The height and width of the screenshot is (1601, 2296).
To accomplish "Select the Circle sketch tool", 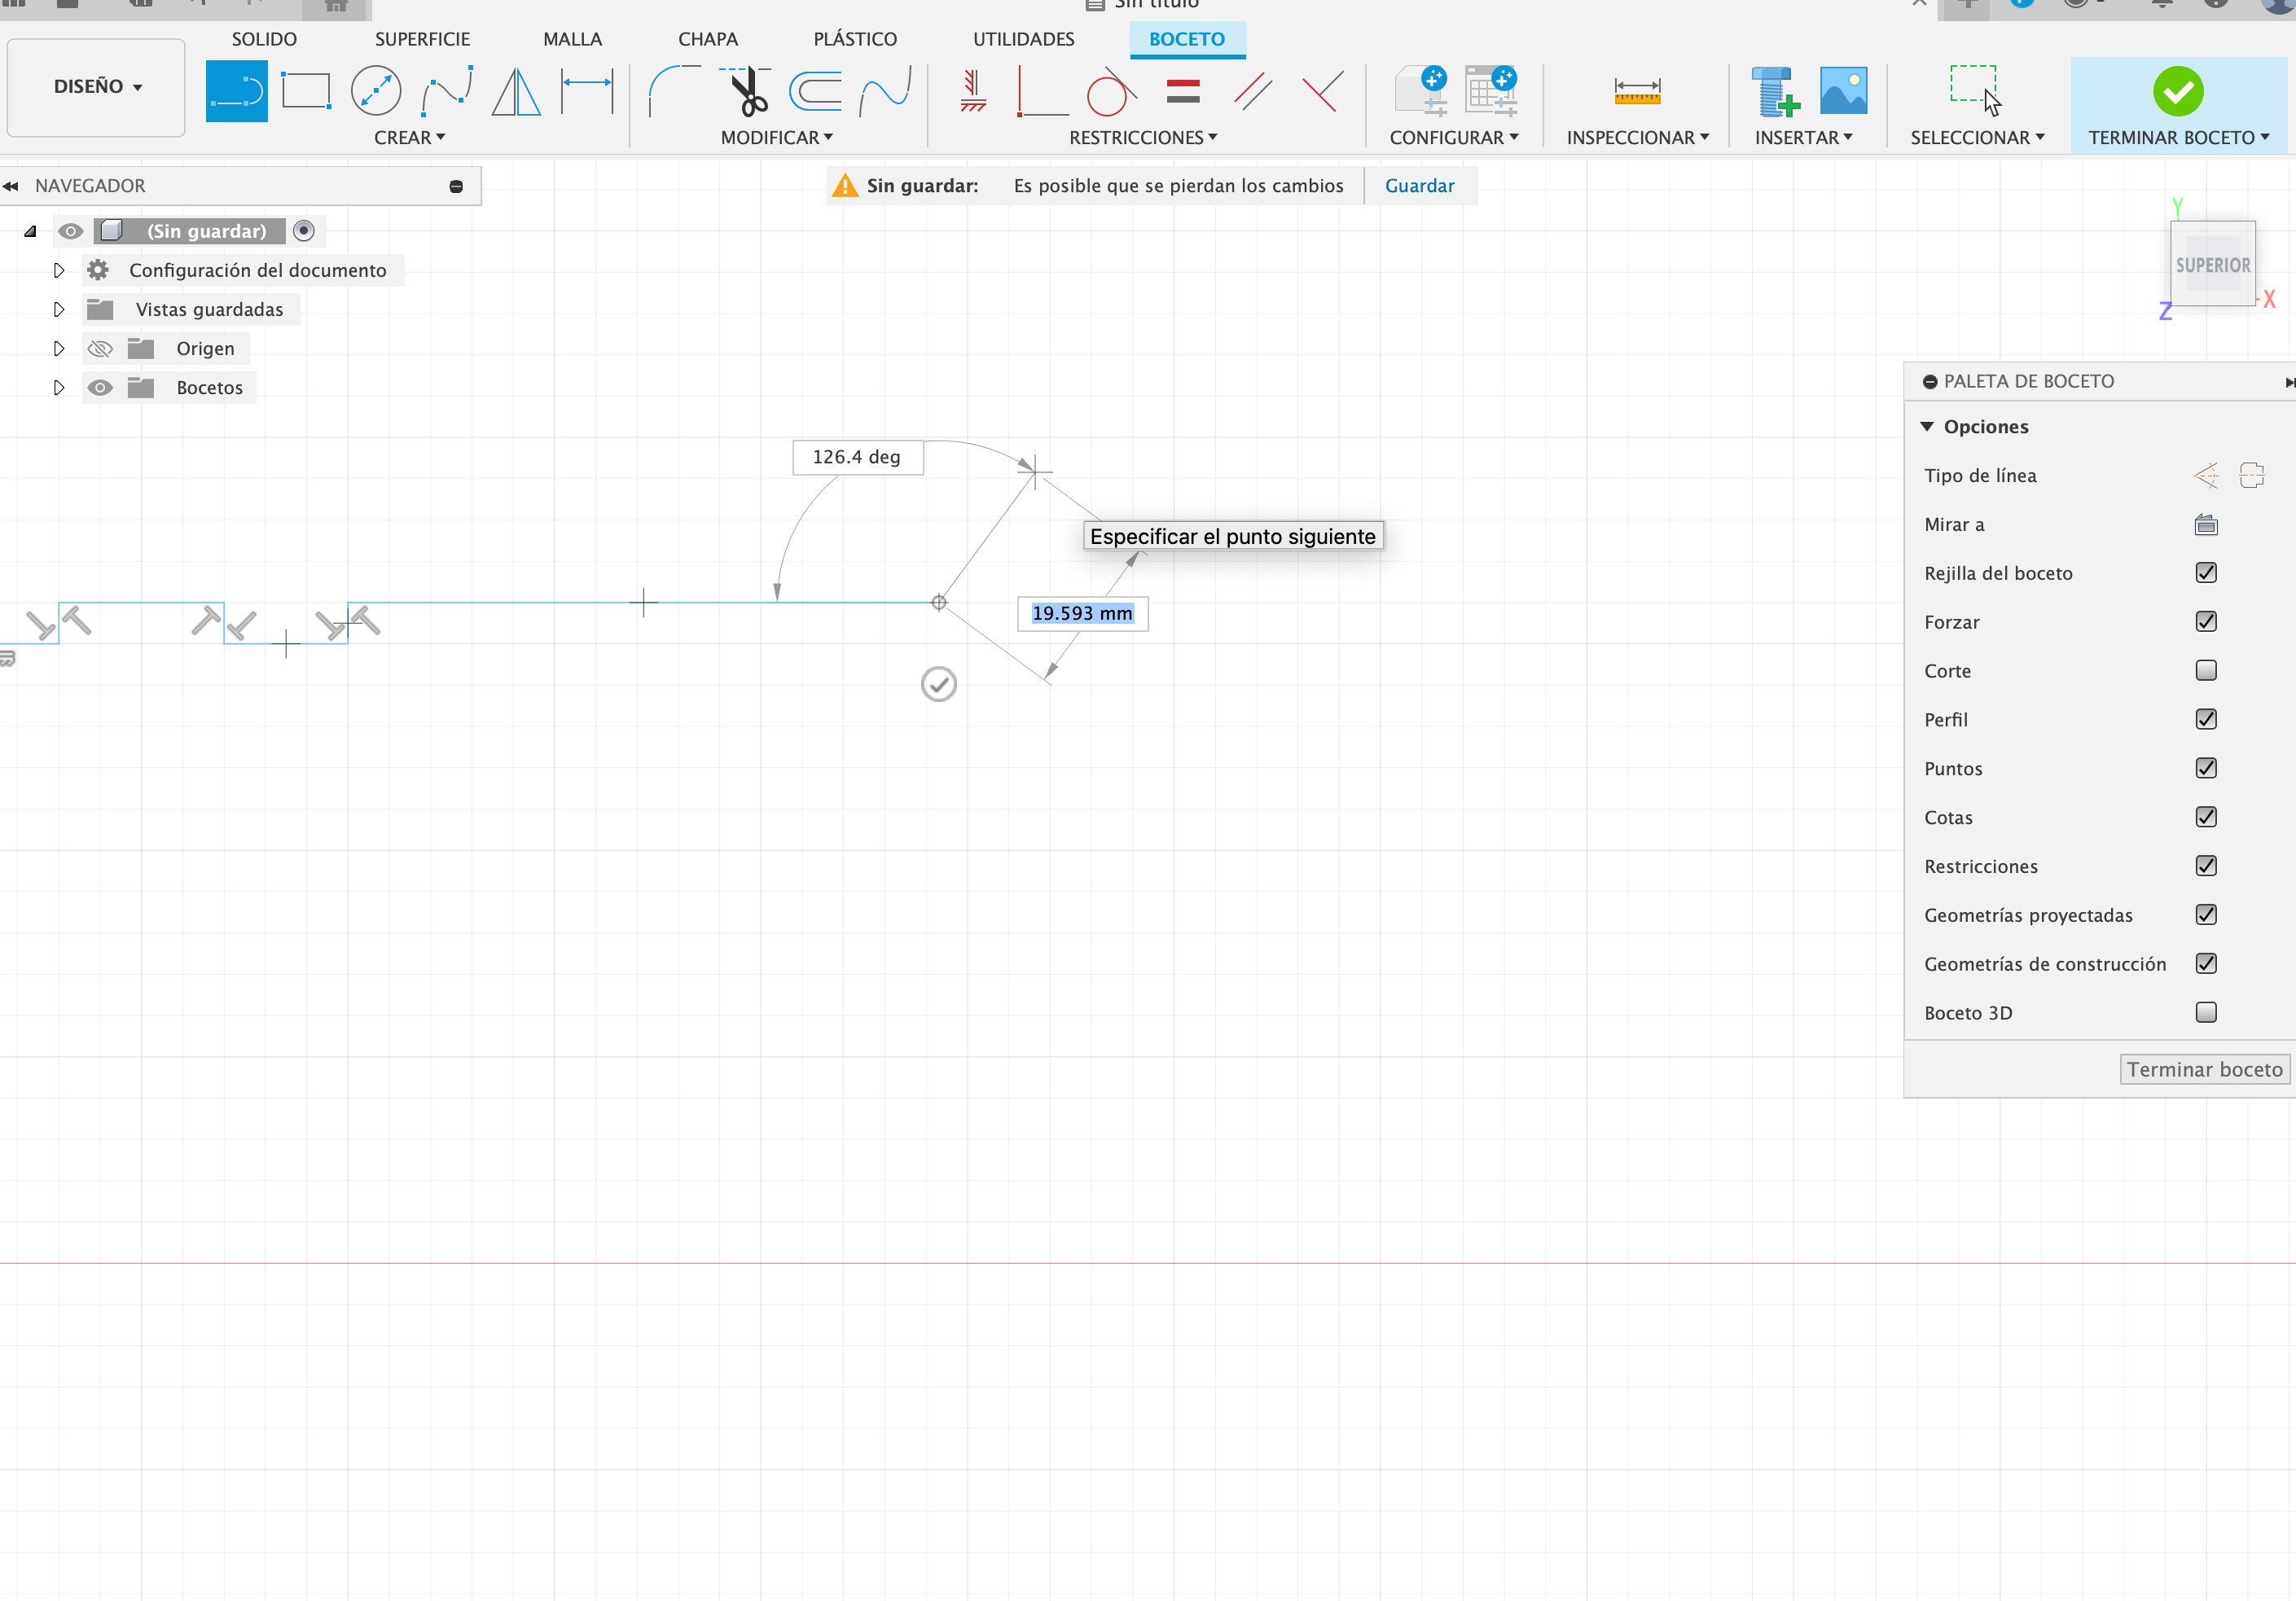I will tap(376, 91).
